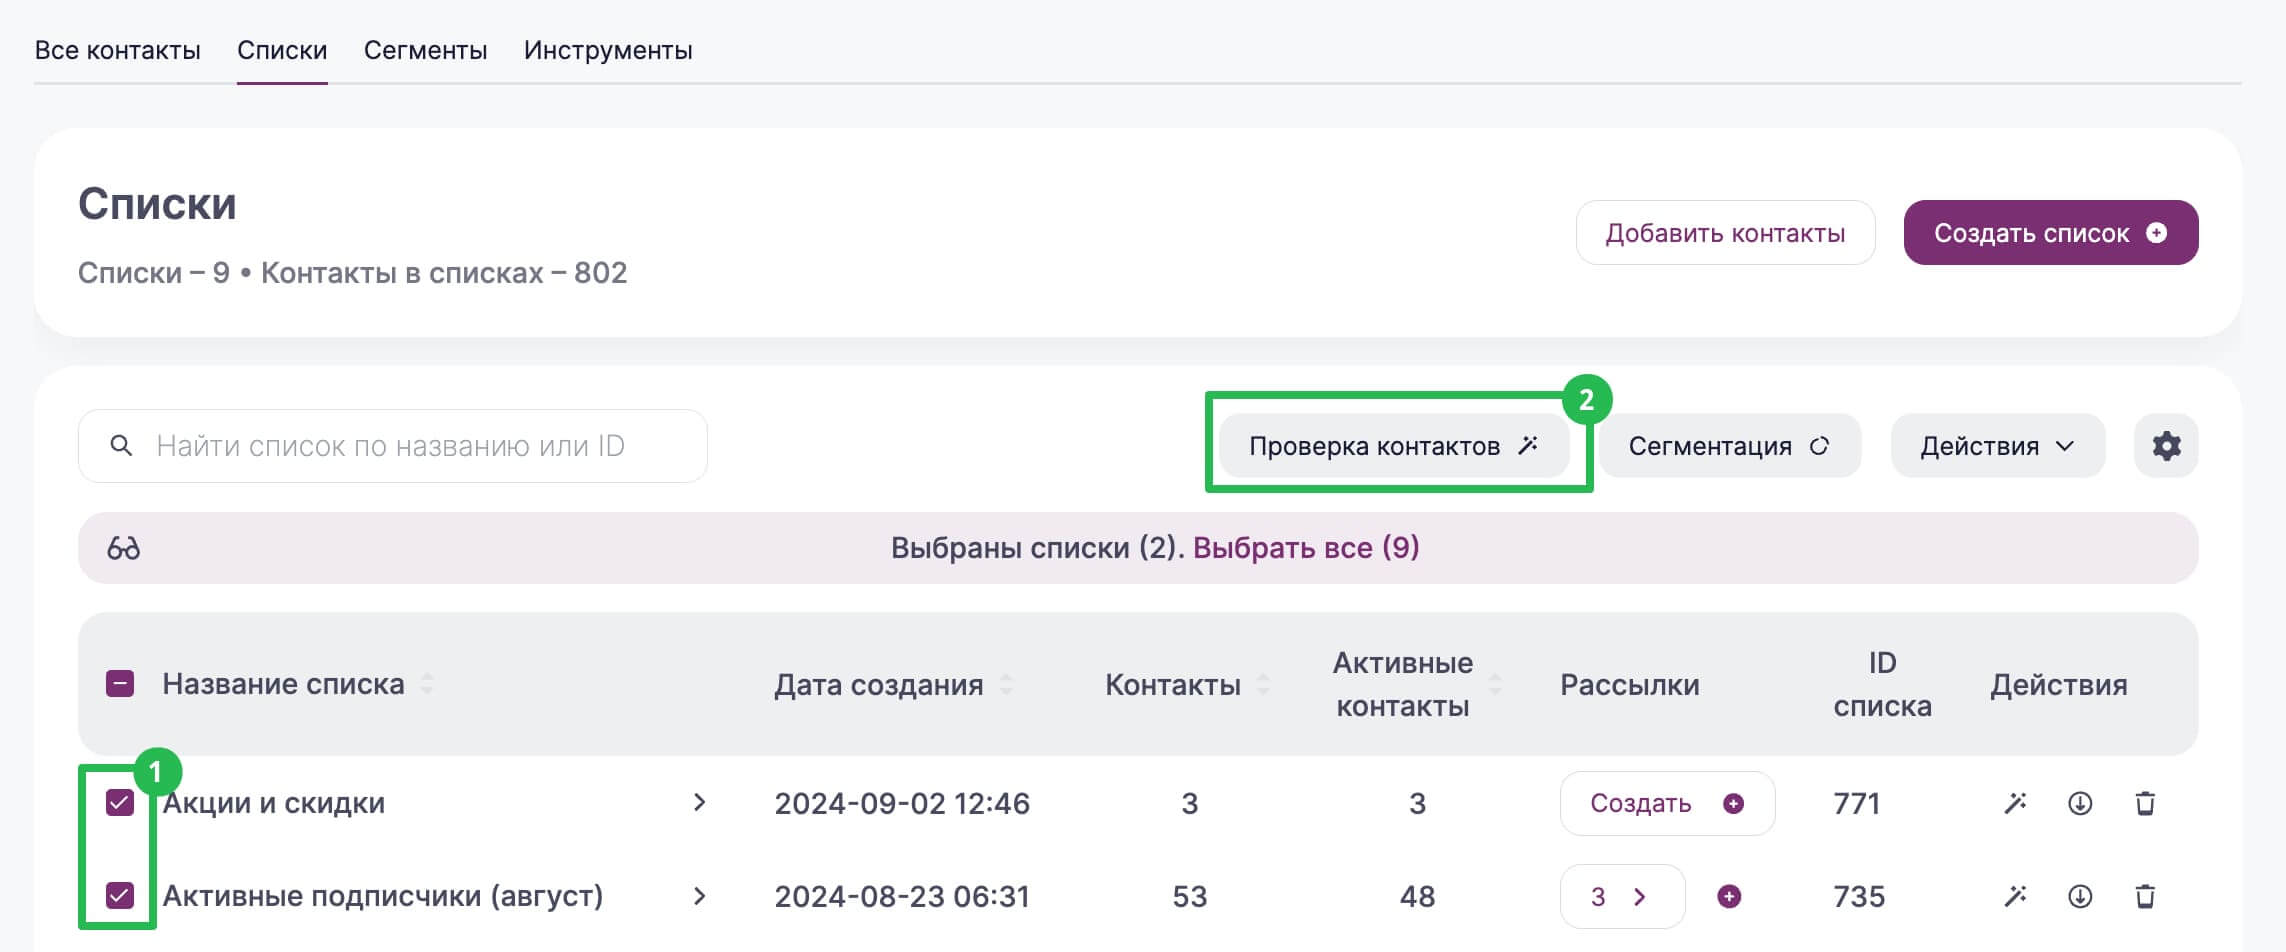Open the Действия dropdown
This screenshot has width=2286, height=952.
coord(1997,446)
